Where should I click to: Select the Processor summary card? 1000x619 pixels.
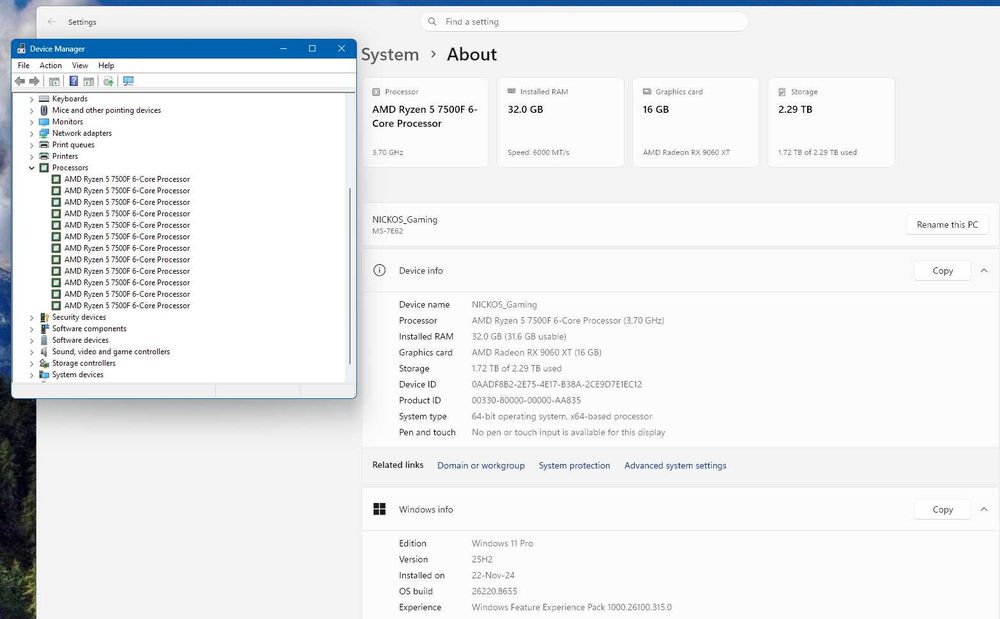pos(425,122)
